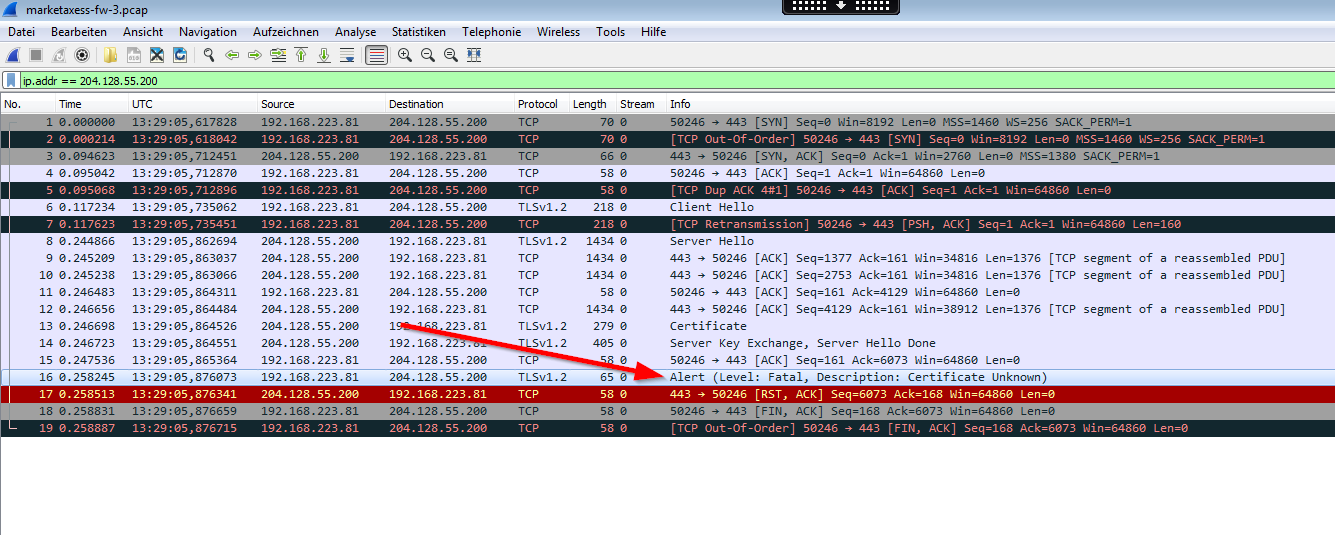Click the top-center dark dropdown handle
Viewport: 1335px width, 535px height.
[840, 6]
